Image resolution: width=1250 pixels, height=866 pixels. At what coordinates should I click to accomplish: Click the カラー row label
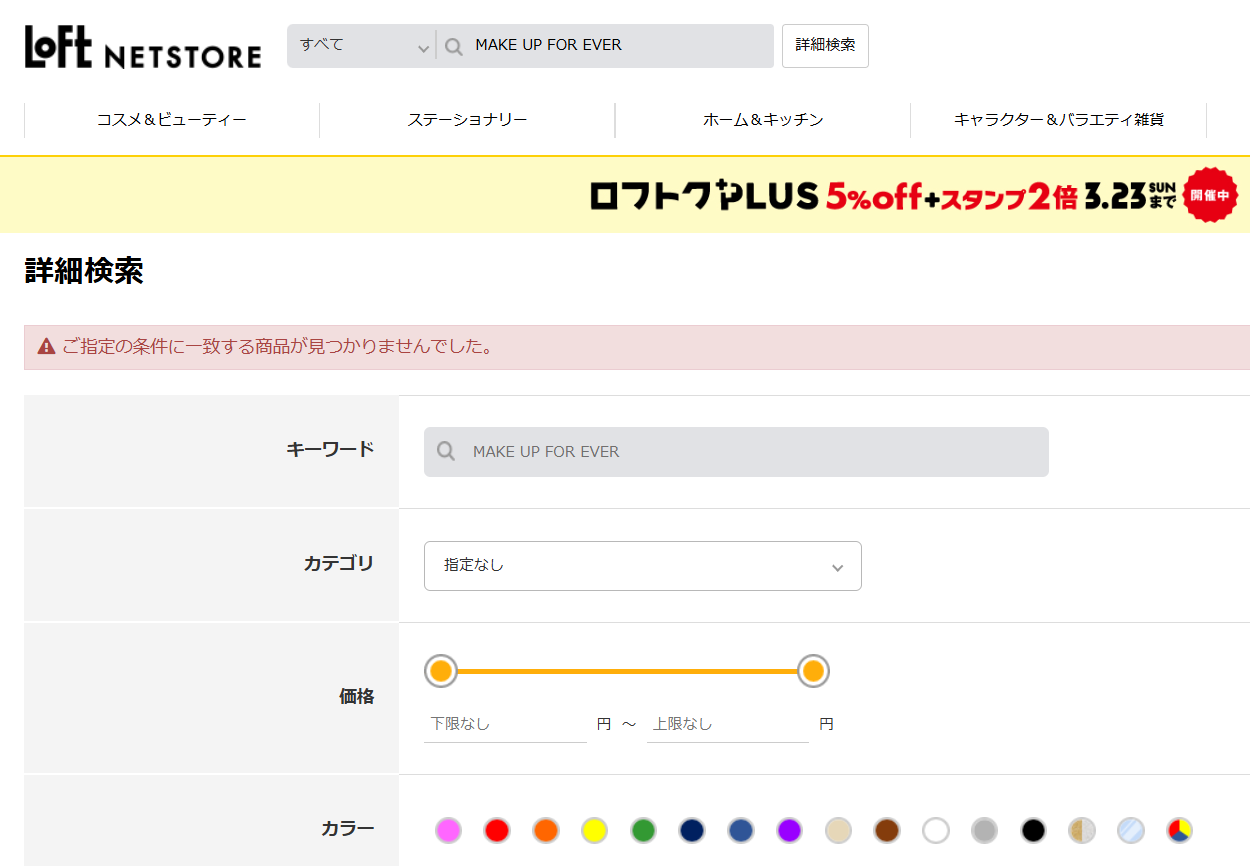click(x=348, y=829)
